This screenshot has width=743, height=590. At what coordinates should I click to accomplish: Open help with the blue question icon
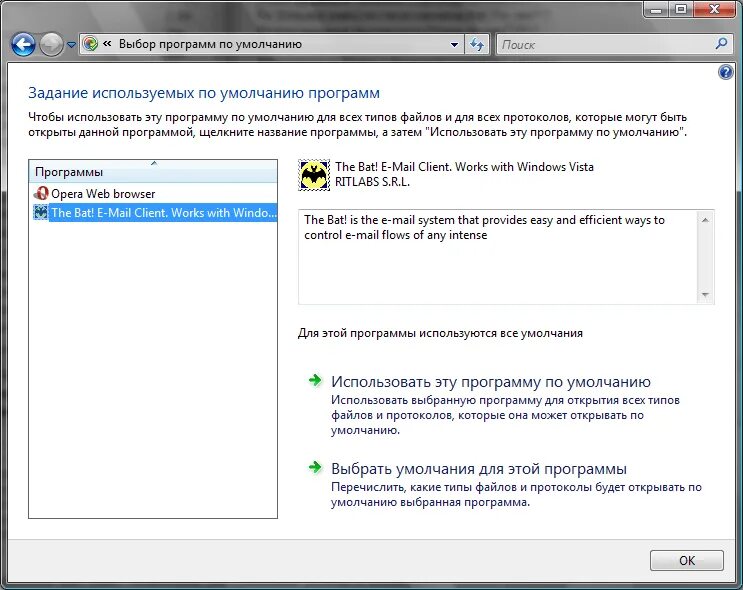[x=725, y=73]
